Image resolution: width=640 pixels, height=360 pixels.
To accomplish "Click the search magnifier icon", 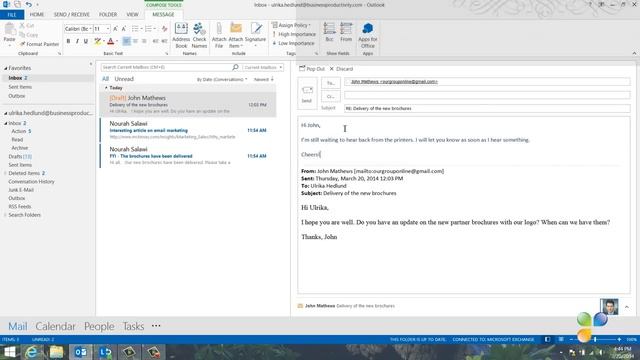I will pyautogui.click(x=236, y=67).
